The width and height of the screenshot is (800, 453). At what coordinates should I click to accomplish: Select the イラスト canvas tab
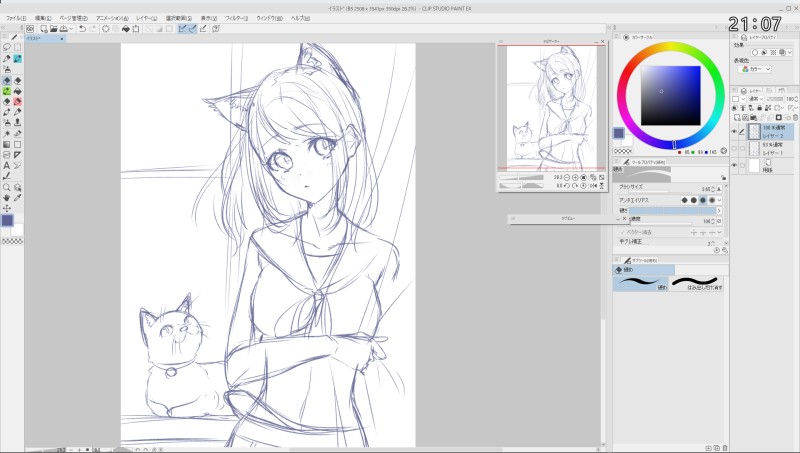coord(45,39)
